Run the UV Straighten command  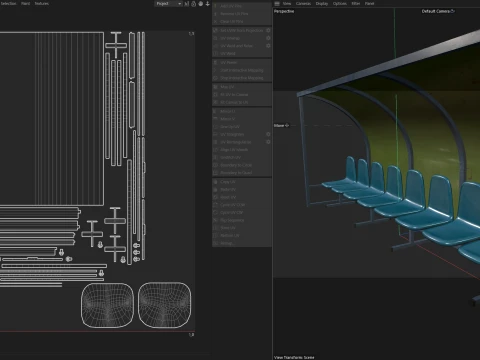pos(242,134)
